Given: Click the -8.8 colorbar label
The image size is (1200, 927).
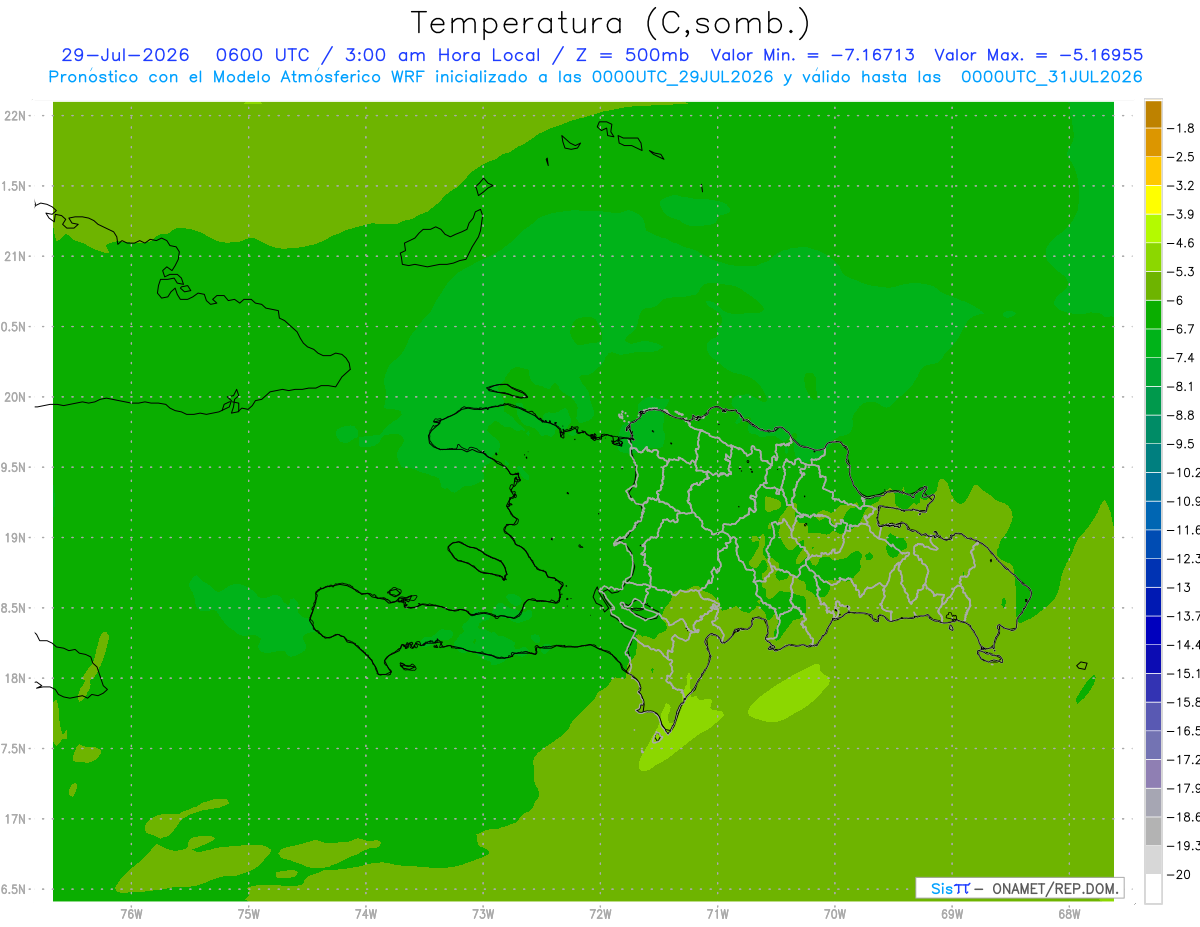Looking at the screenshot, I should 1181,415.
